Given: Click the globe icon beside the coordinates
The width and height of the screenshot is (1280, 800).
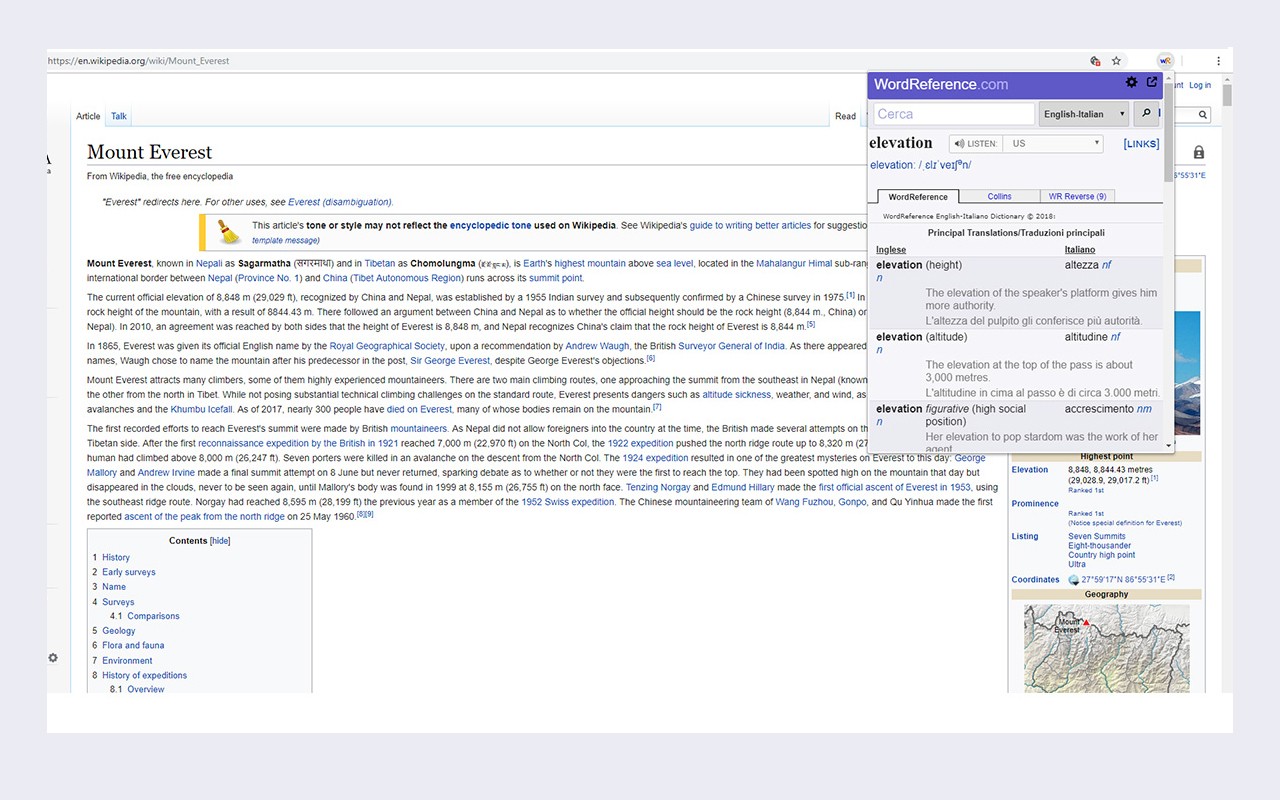Looking at the screenshot, I should coord(1073,580).
